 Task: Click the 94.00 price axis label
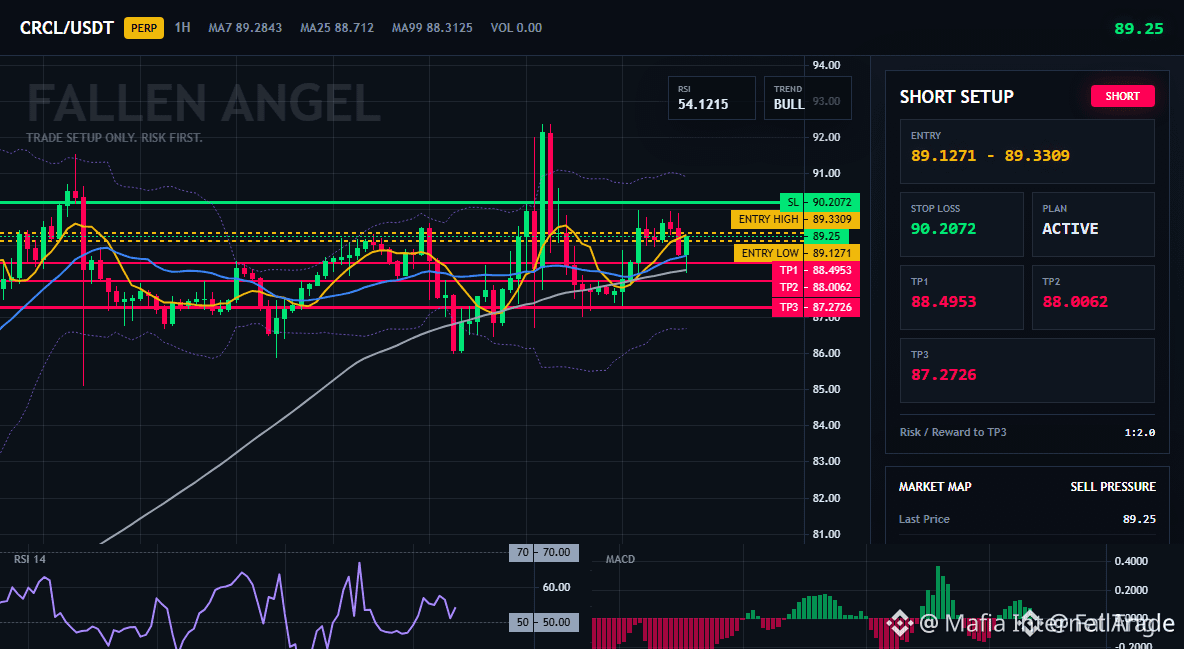(826, 65)
